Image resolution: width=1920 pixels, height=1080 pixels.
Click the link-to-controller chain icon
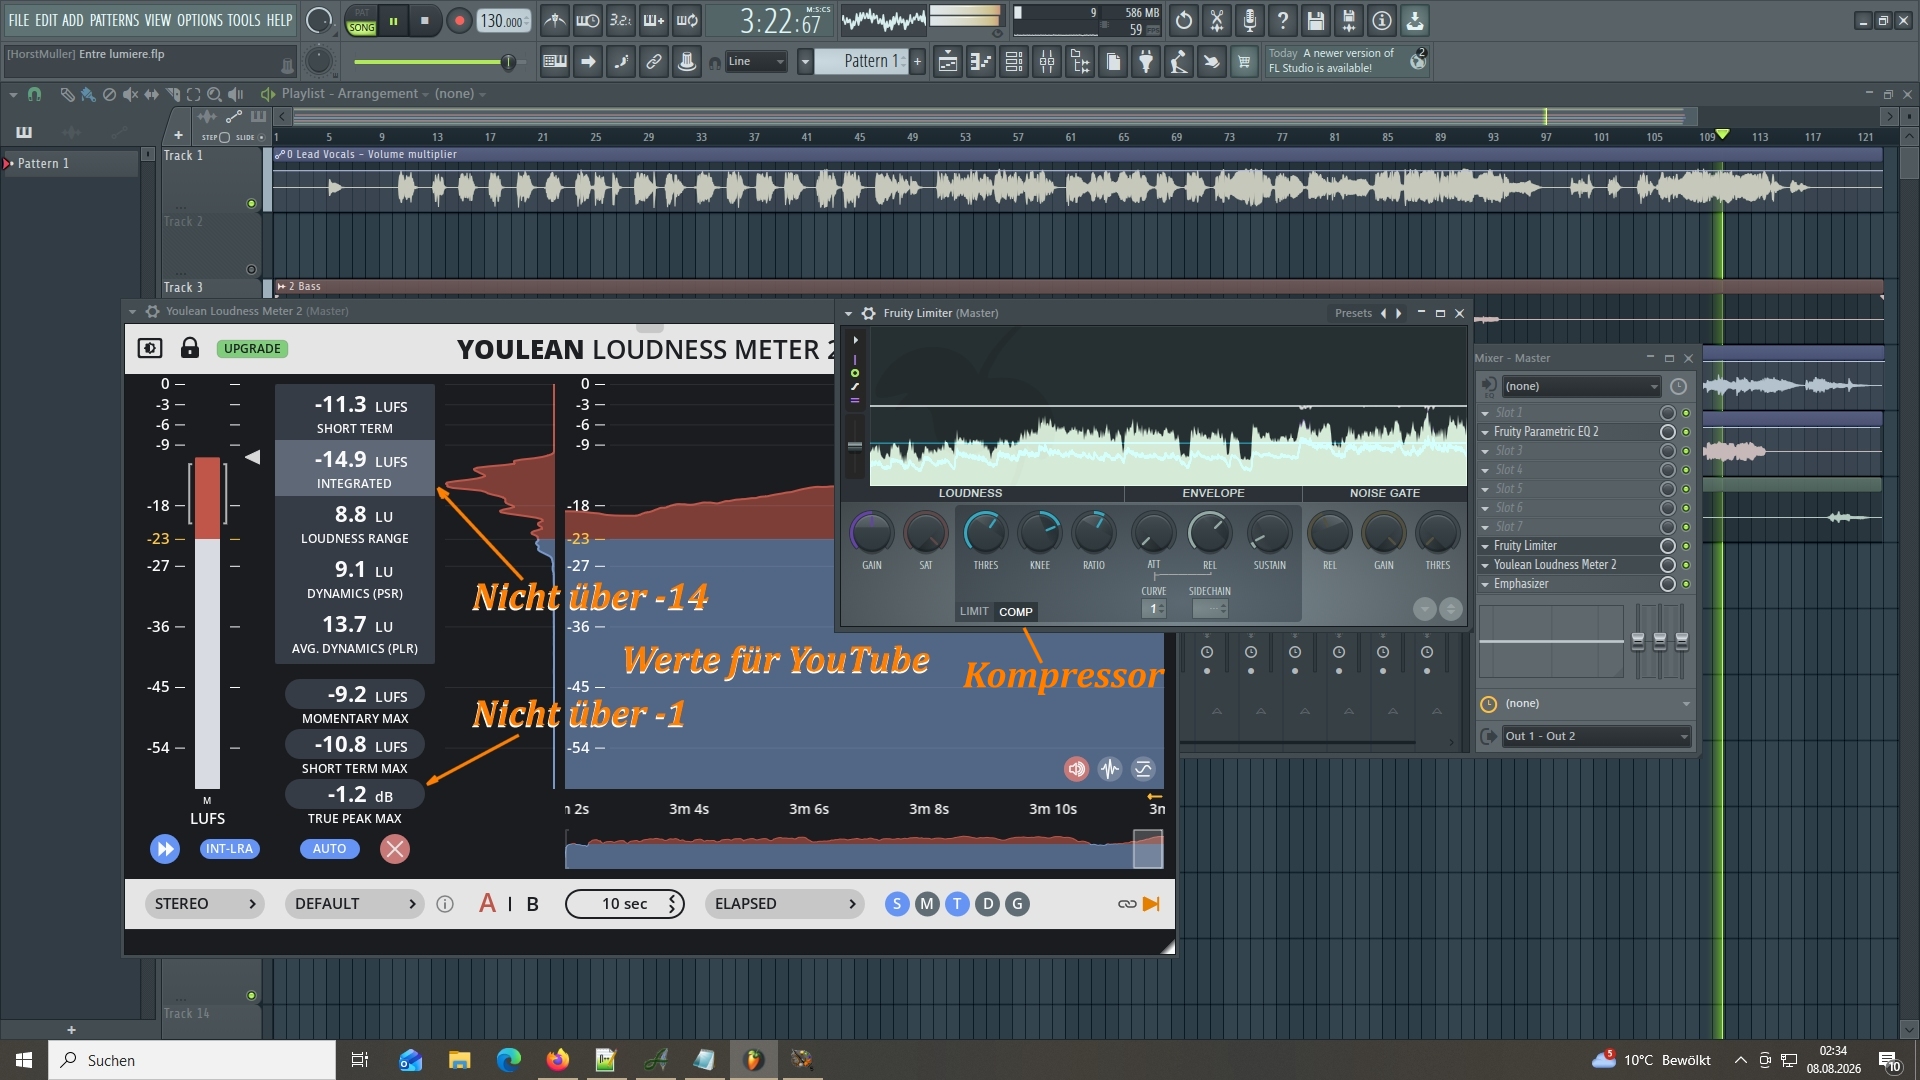(654, 62)
